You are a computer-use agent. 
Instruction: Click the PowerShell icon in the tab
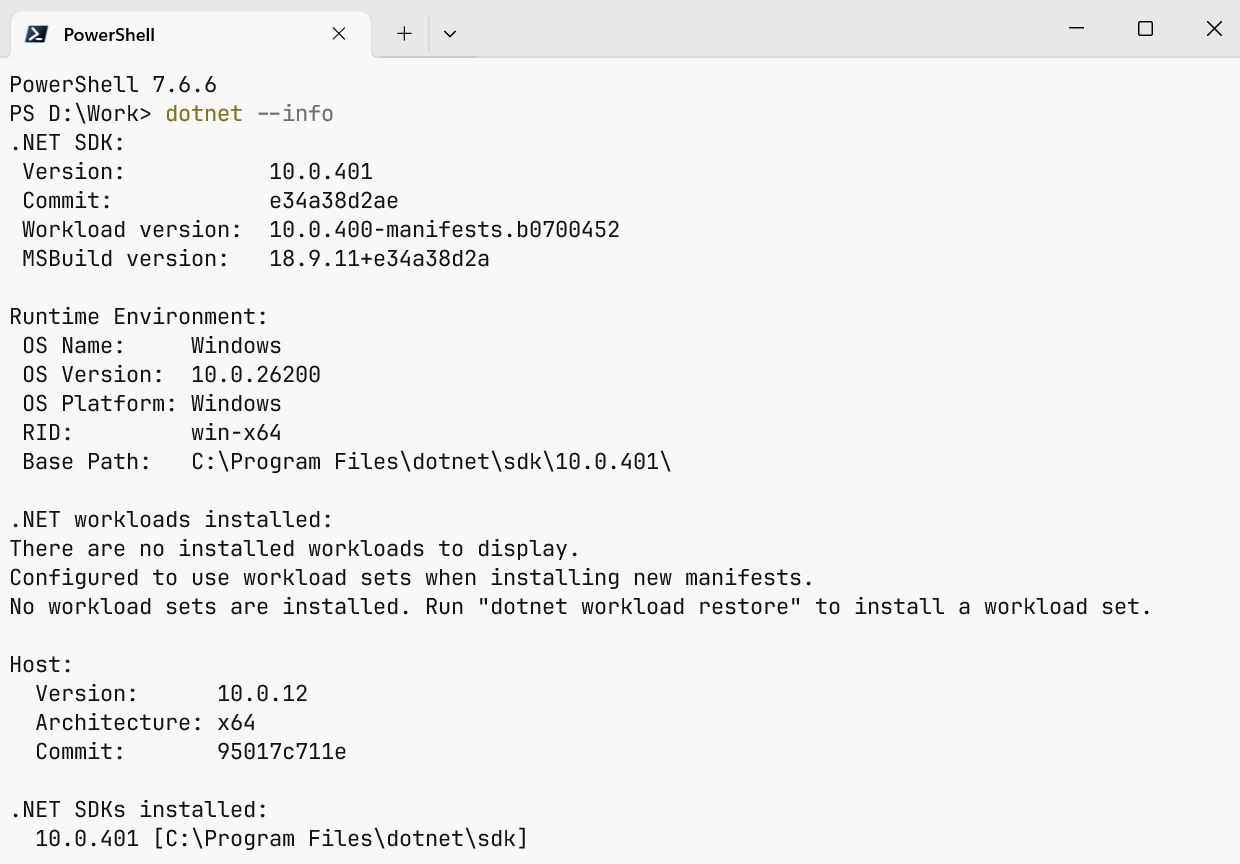36,34
